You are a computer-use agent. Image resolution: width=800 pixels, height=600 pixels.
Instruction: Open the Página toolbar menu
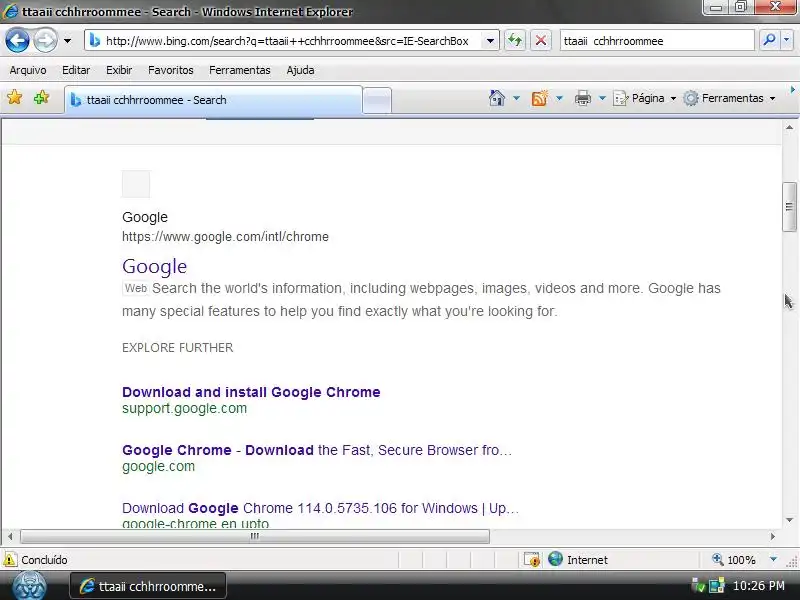[645, 98]
